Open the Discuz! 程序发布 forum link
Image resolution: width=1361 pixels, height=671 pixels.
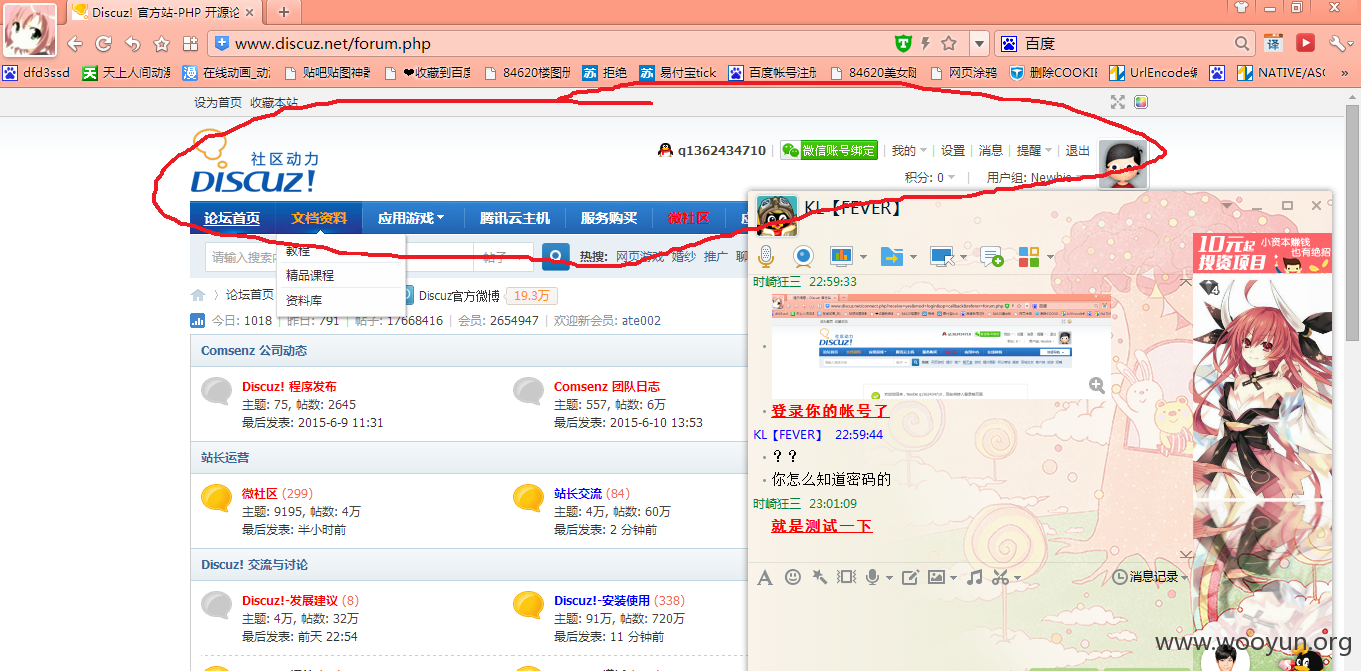289,387
